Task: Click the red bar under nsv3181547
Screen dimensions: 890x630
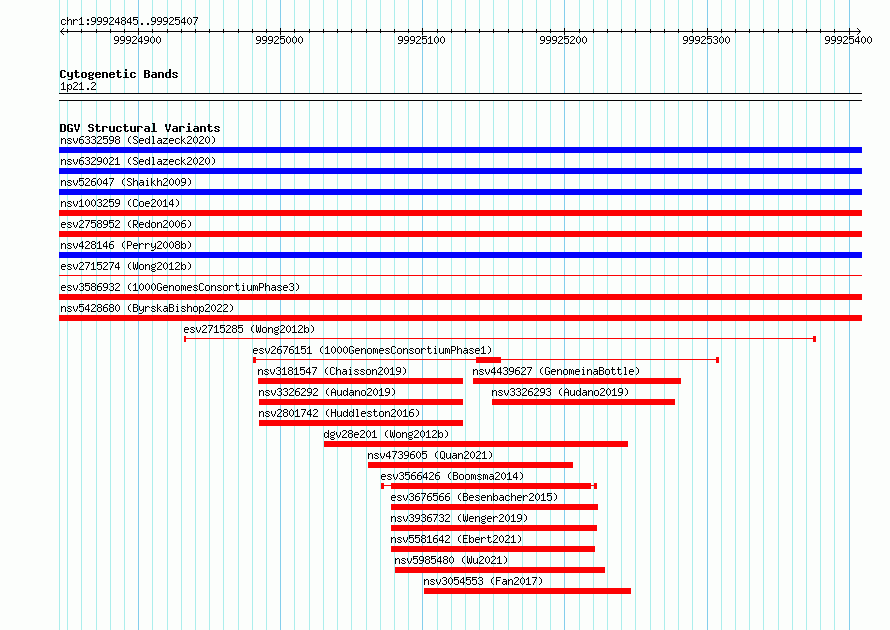Action: coord(360,381)
